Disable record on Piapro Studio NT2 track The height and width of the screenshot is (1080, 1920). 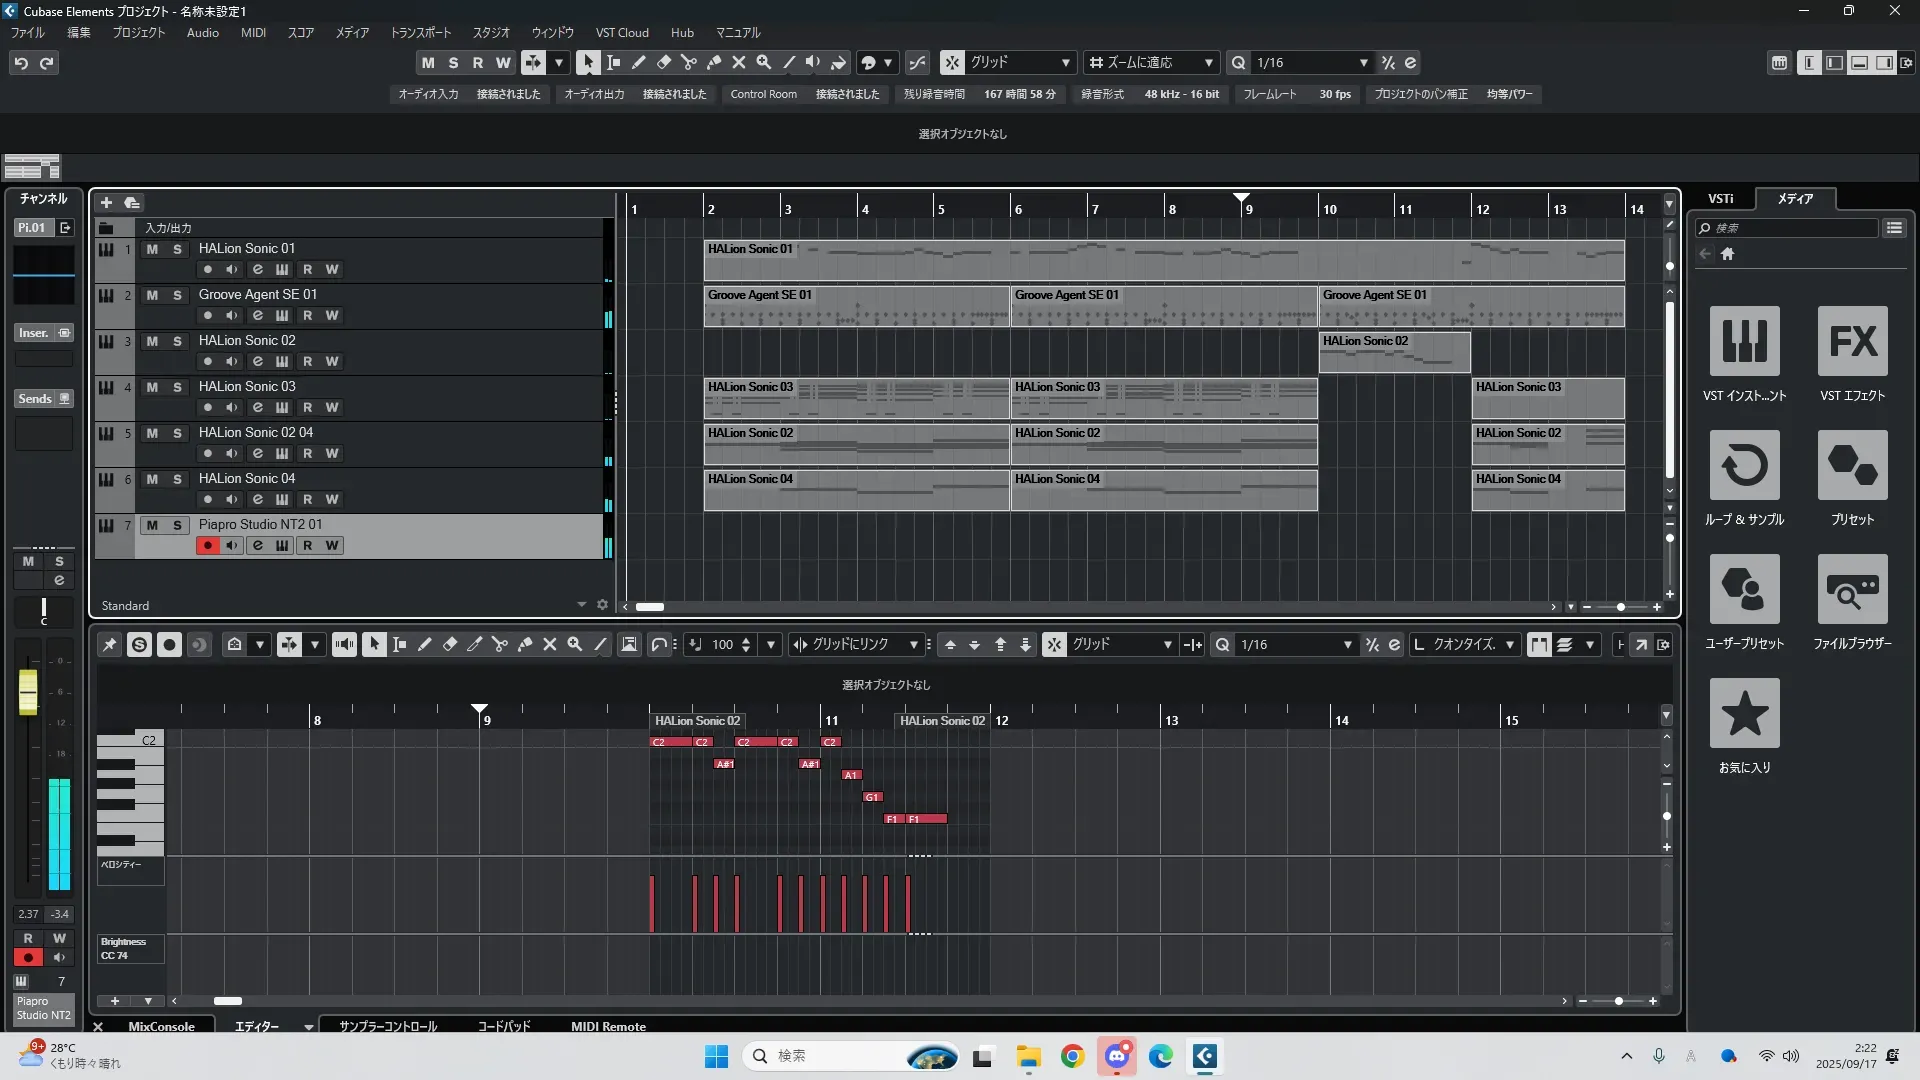pos(207,546)
